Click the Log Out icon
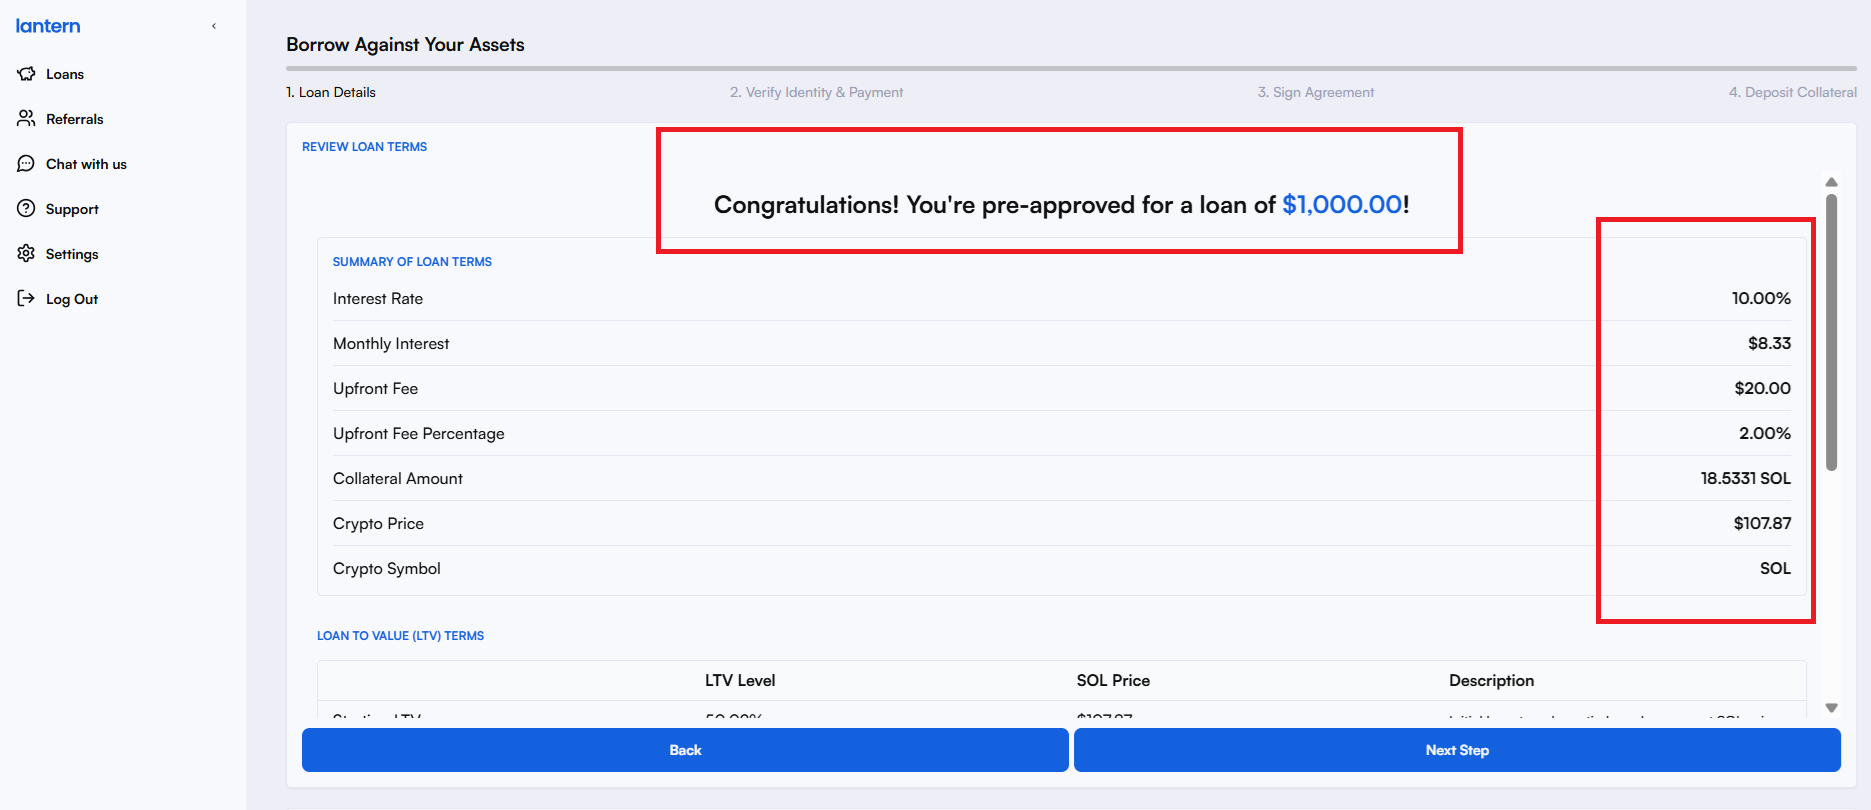 pyautogui.click(x=26, y=298)
